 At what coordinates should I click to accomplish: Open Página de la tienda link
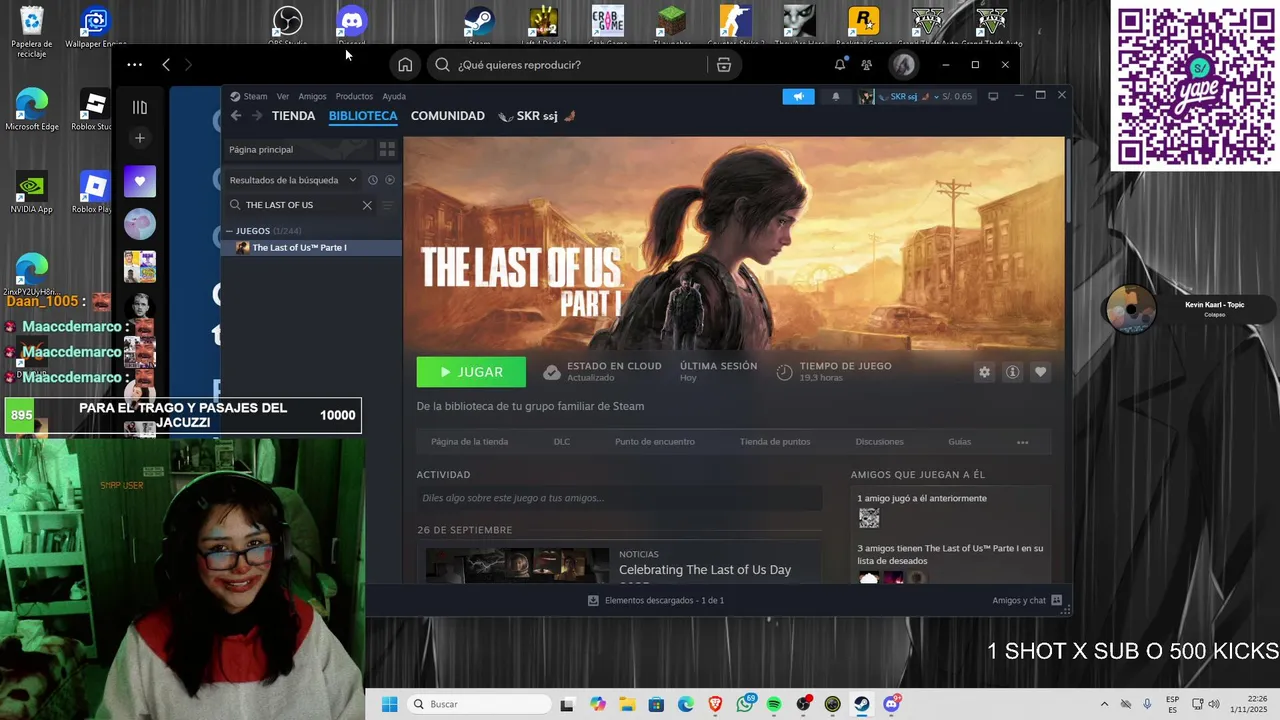coord(470,442)
